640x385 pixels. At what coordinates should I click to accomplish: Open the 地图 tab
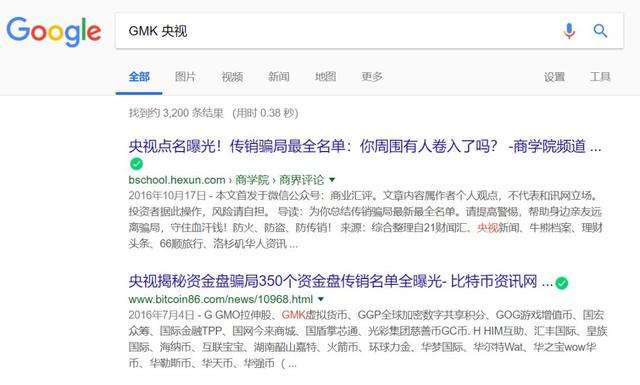[x=325, y=76]
